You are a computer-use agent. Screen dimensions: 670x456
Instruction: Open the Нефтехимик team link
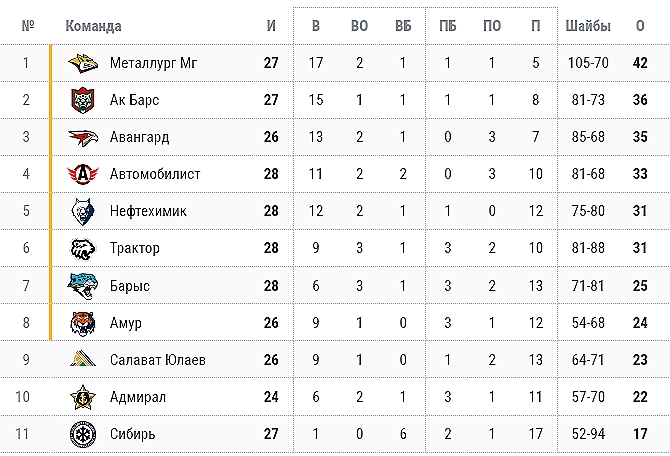tap(148, 211)
